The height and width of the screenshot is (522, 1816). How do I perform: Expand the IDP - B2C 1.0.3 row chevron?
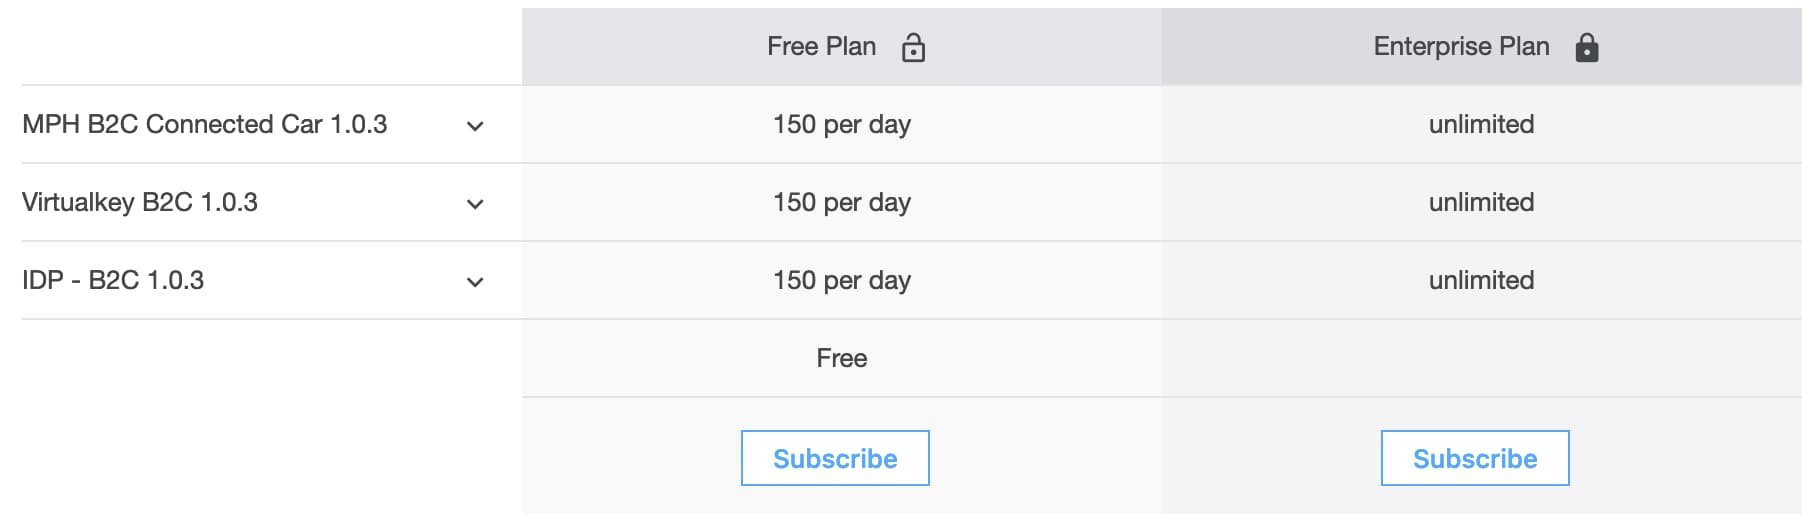[475, 282]
